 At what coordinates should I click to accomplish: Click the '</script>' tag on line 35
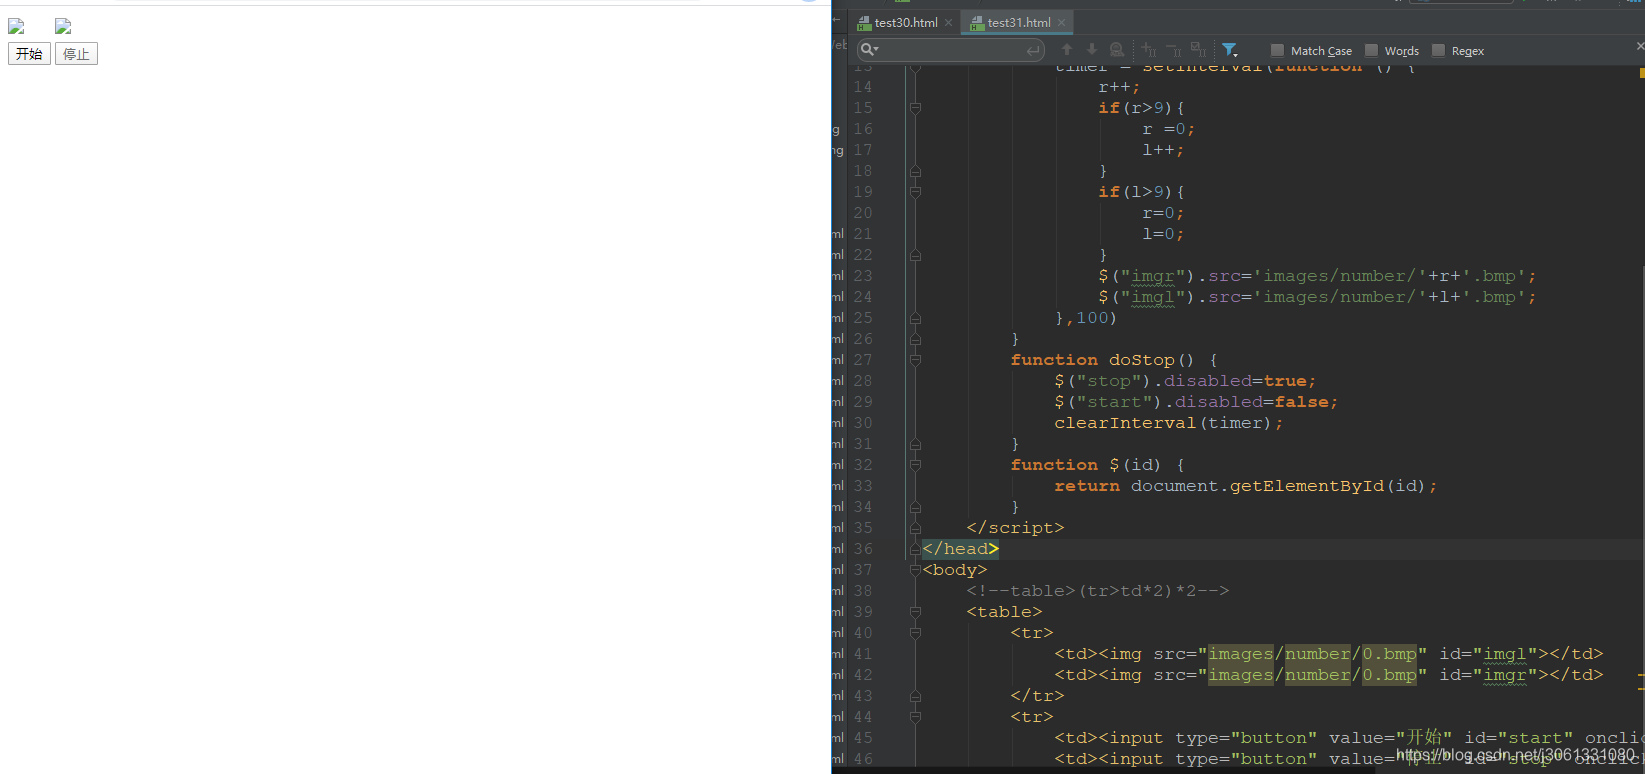(x=1015, y=528)
